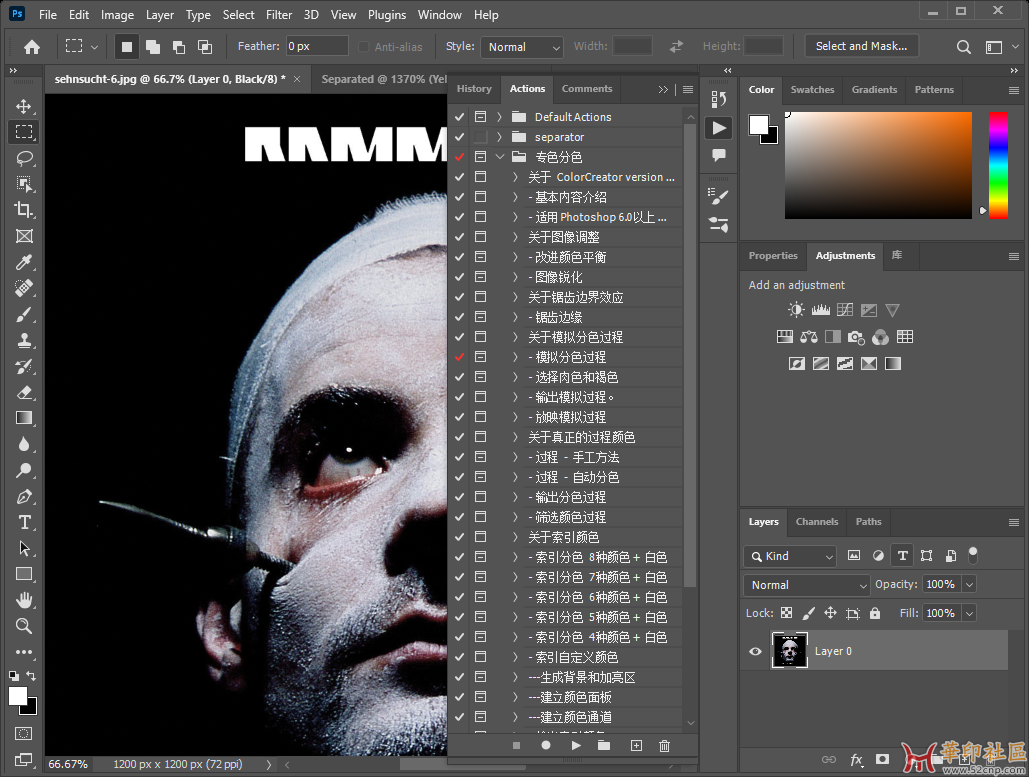1029x777 pixels.
Task: Pick a hue on the rainbow spectrum slider
Action: (998, 165)
